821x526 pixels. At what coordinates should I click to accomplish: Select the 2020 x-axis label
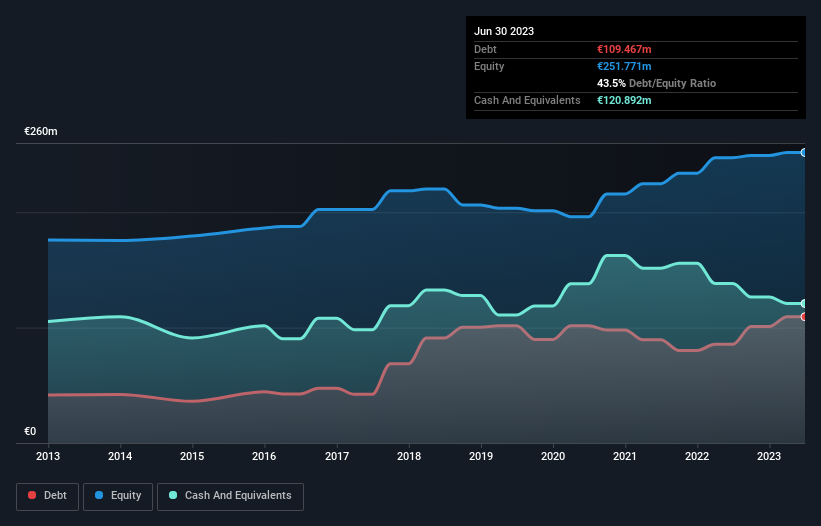pyautogui.click(x=553, y=456)
